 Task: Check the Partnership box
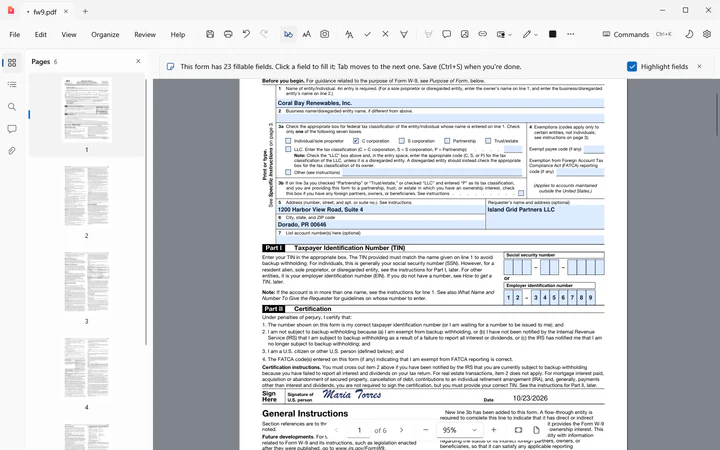447,141
